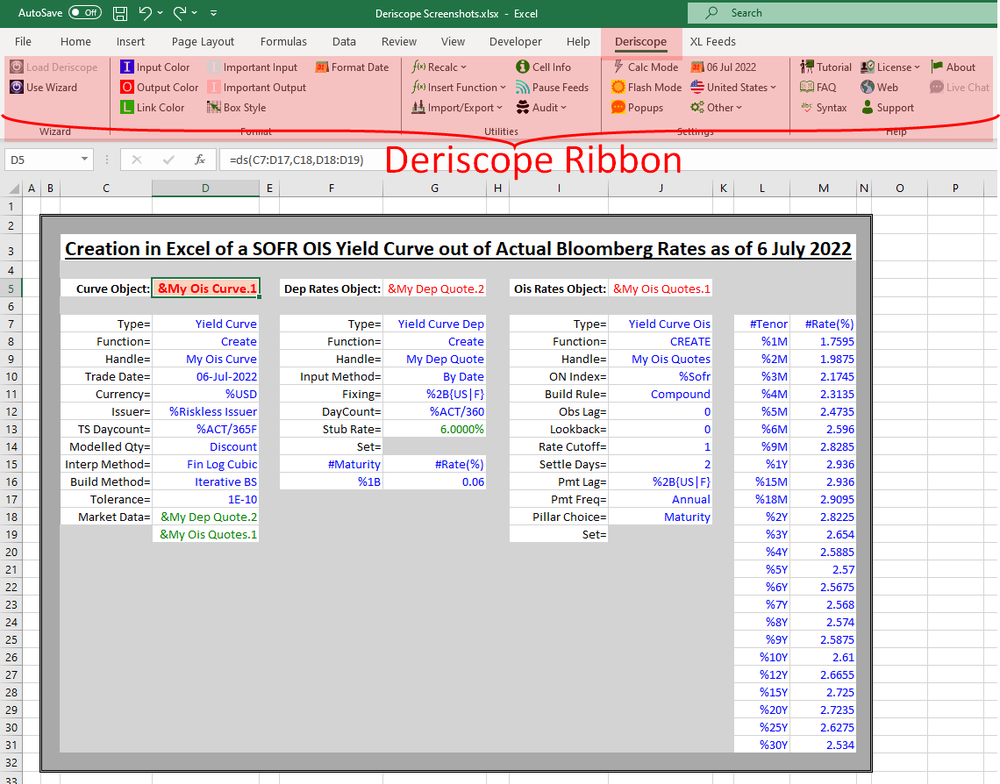Click the 2.534 rate cell

[x=823, y=744]
